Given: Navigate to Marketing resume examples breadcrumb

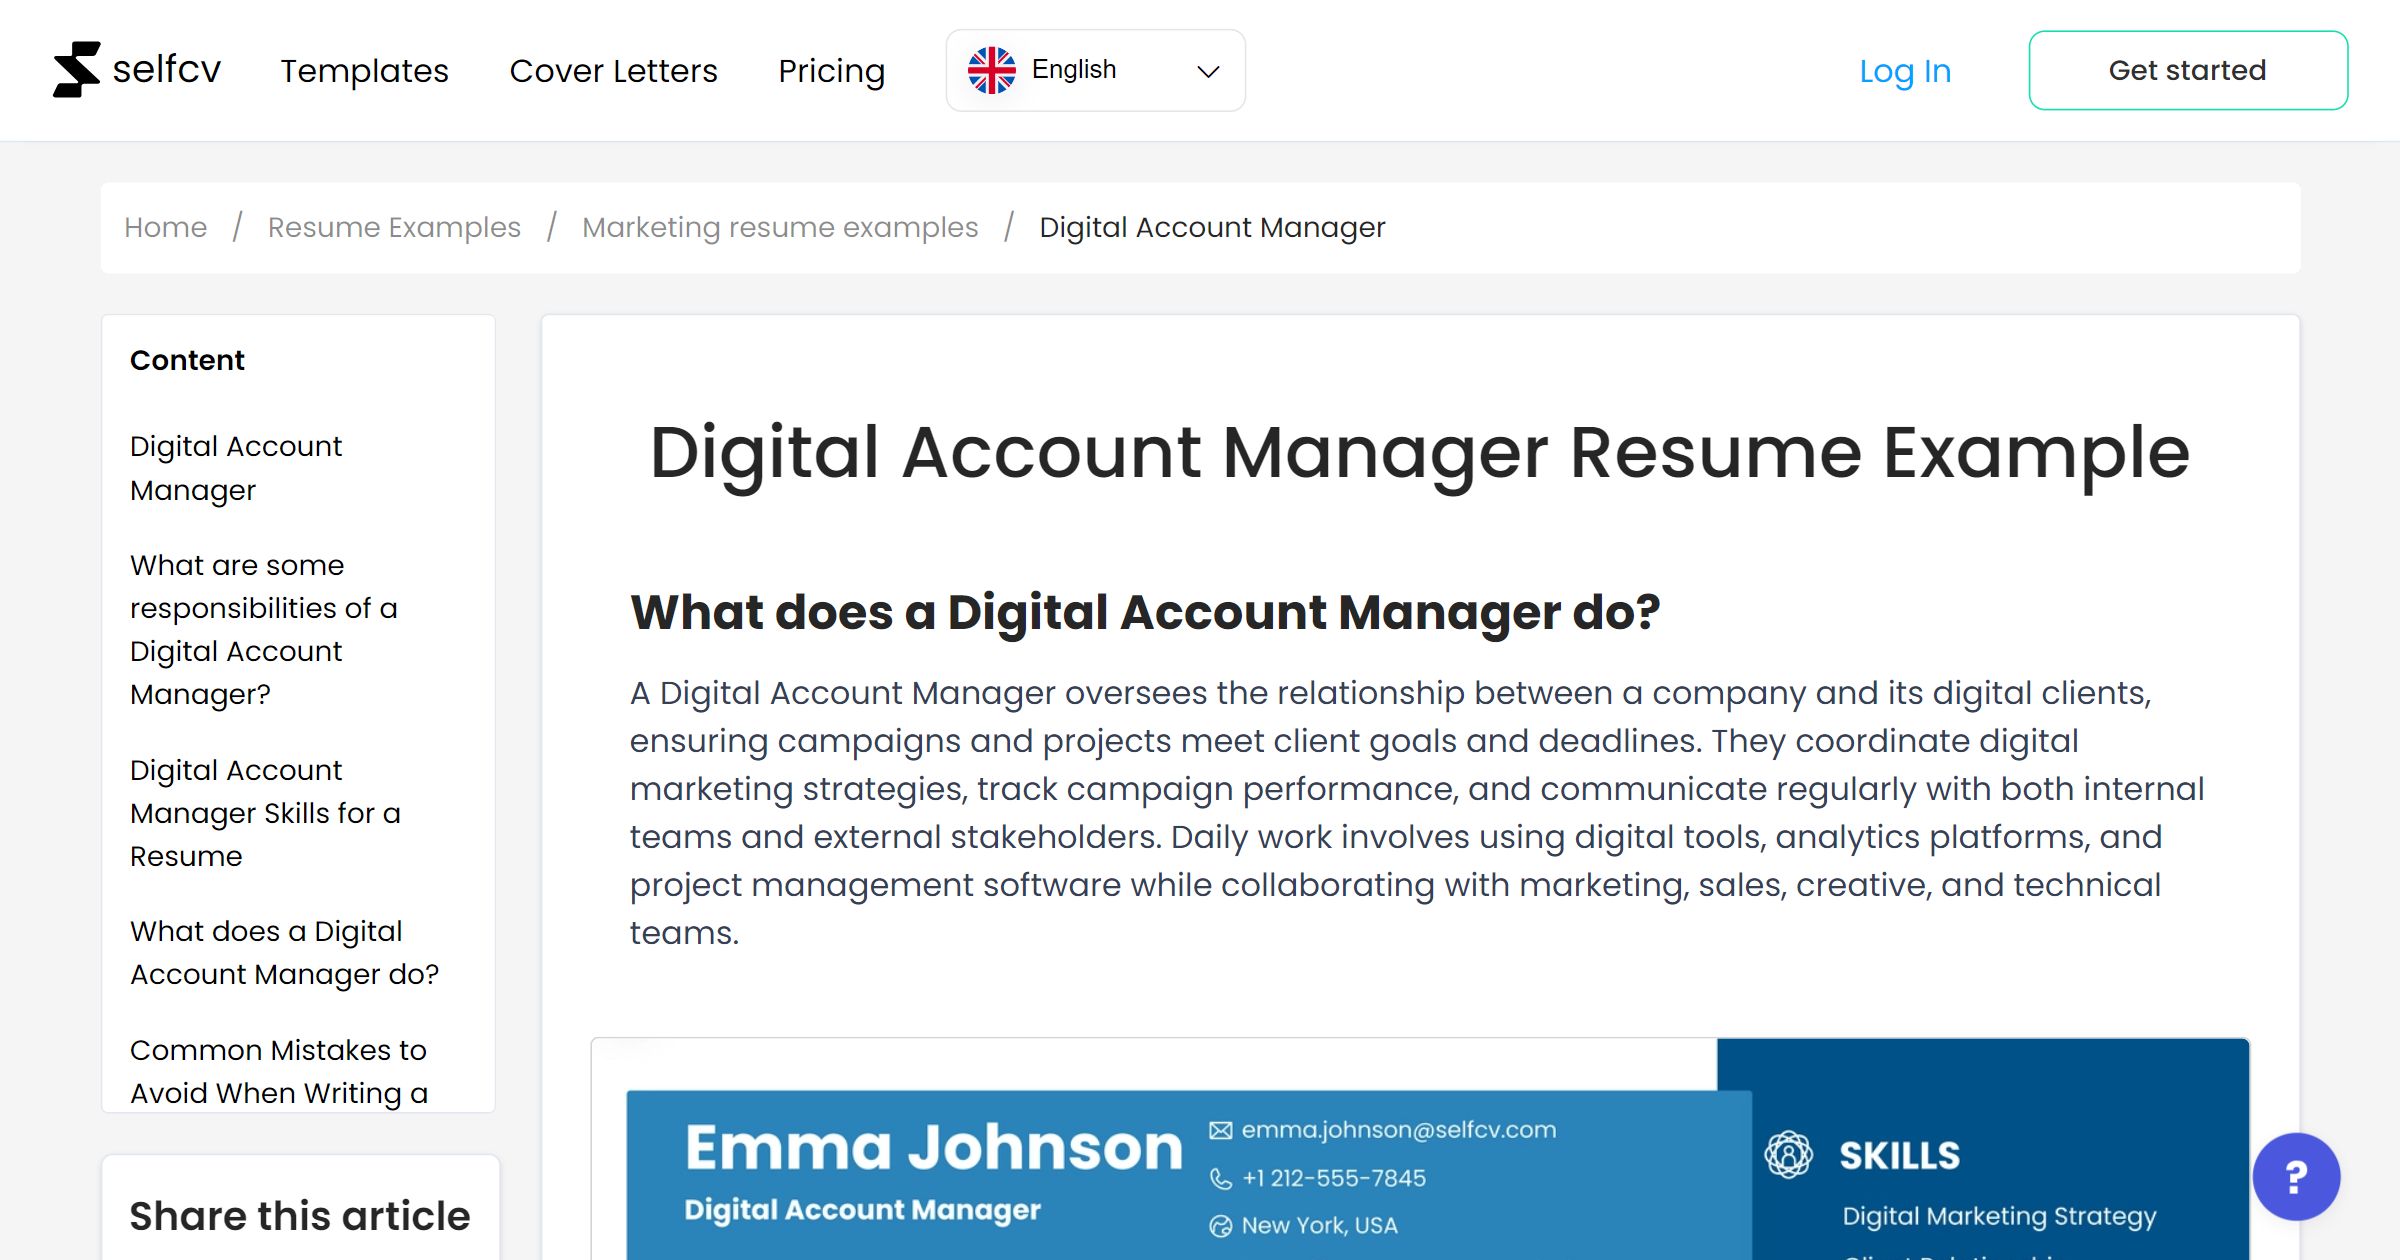Looking at the screenshot, I should [x=780, y=227].
